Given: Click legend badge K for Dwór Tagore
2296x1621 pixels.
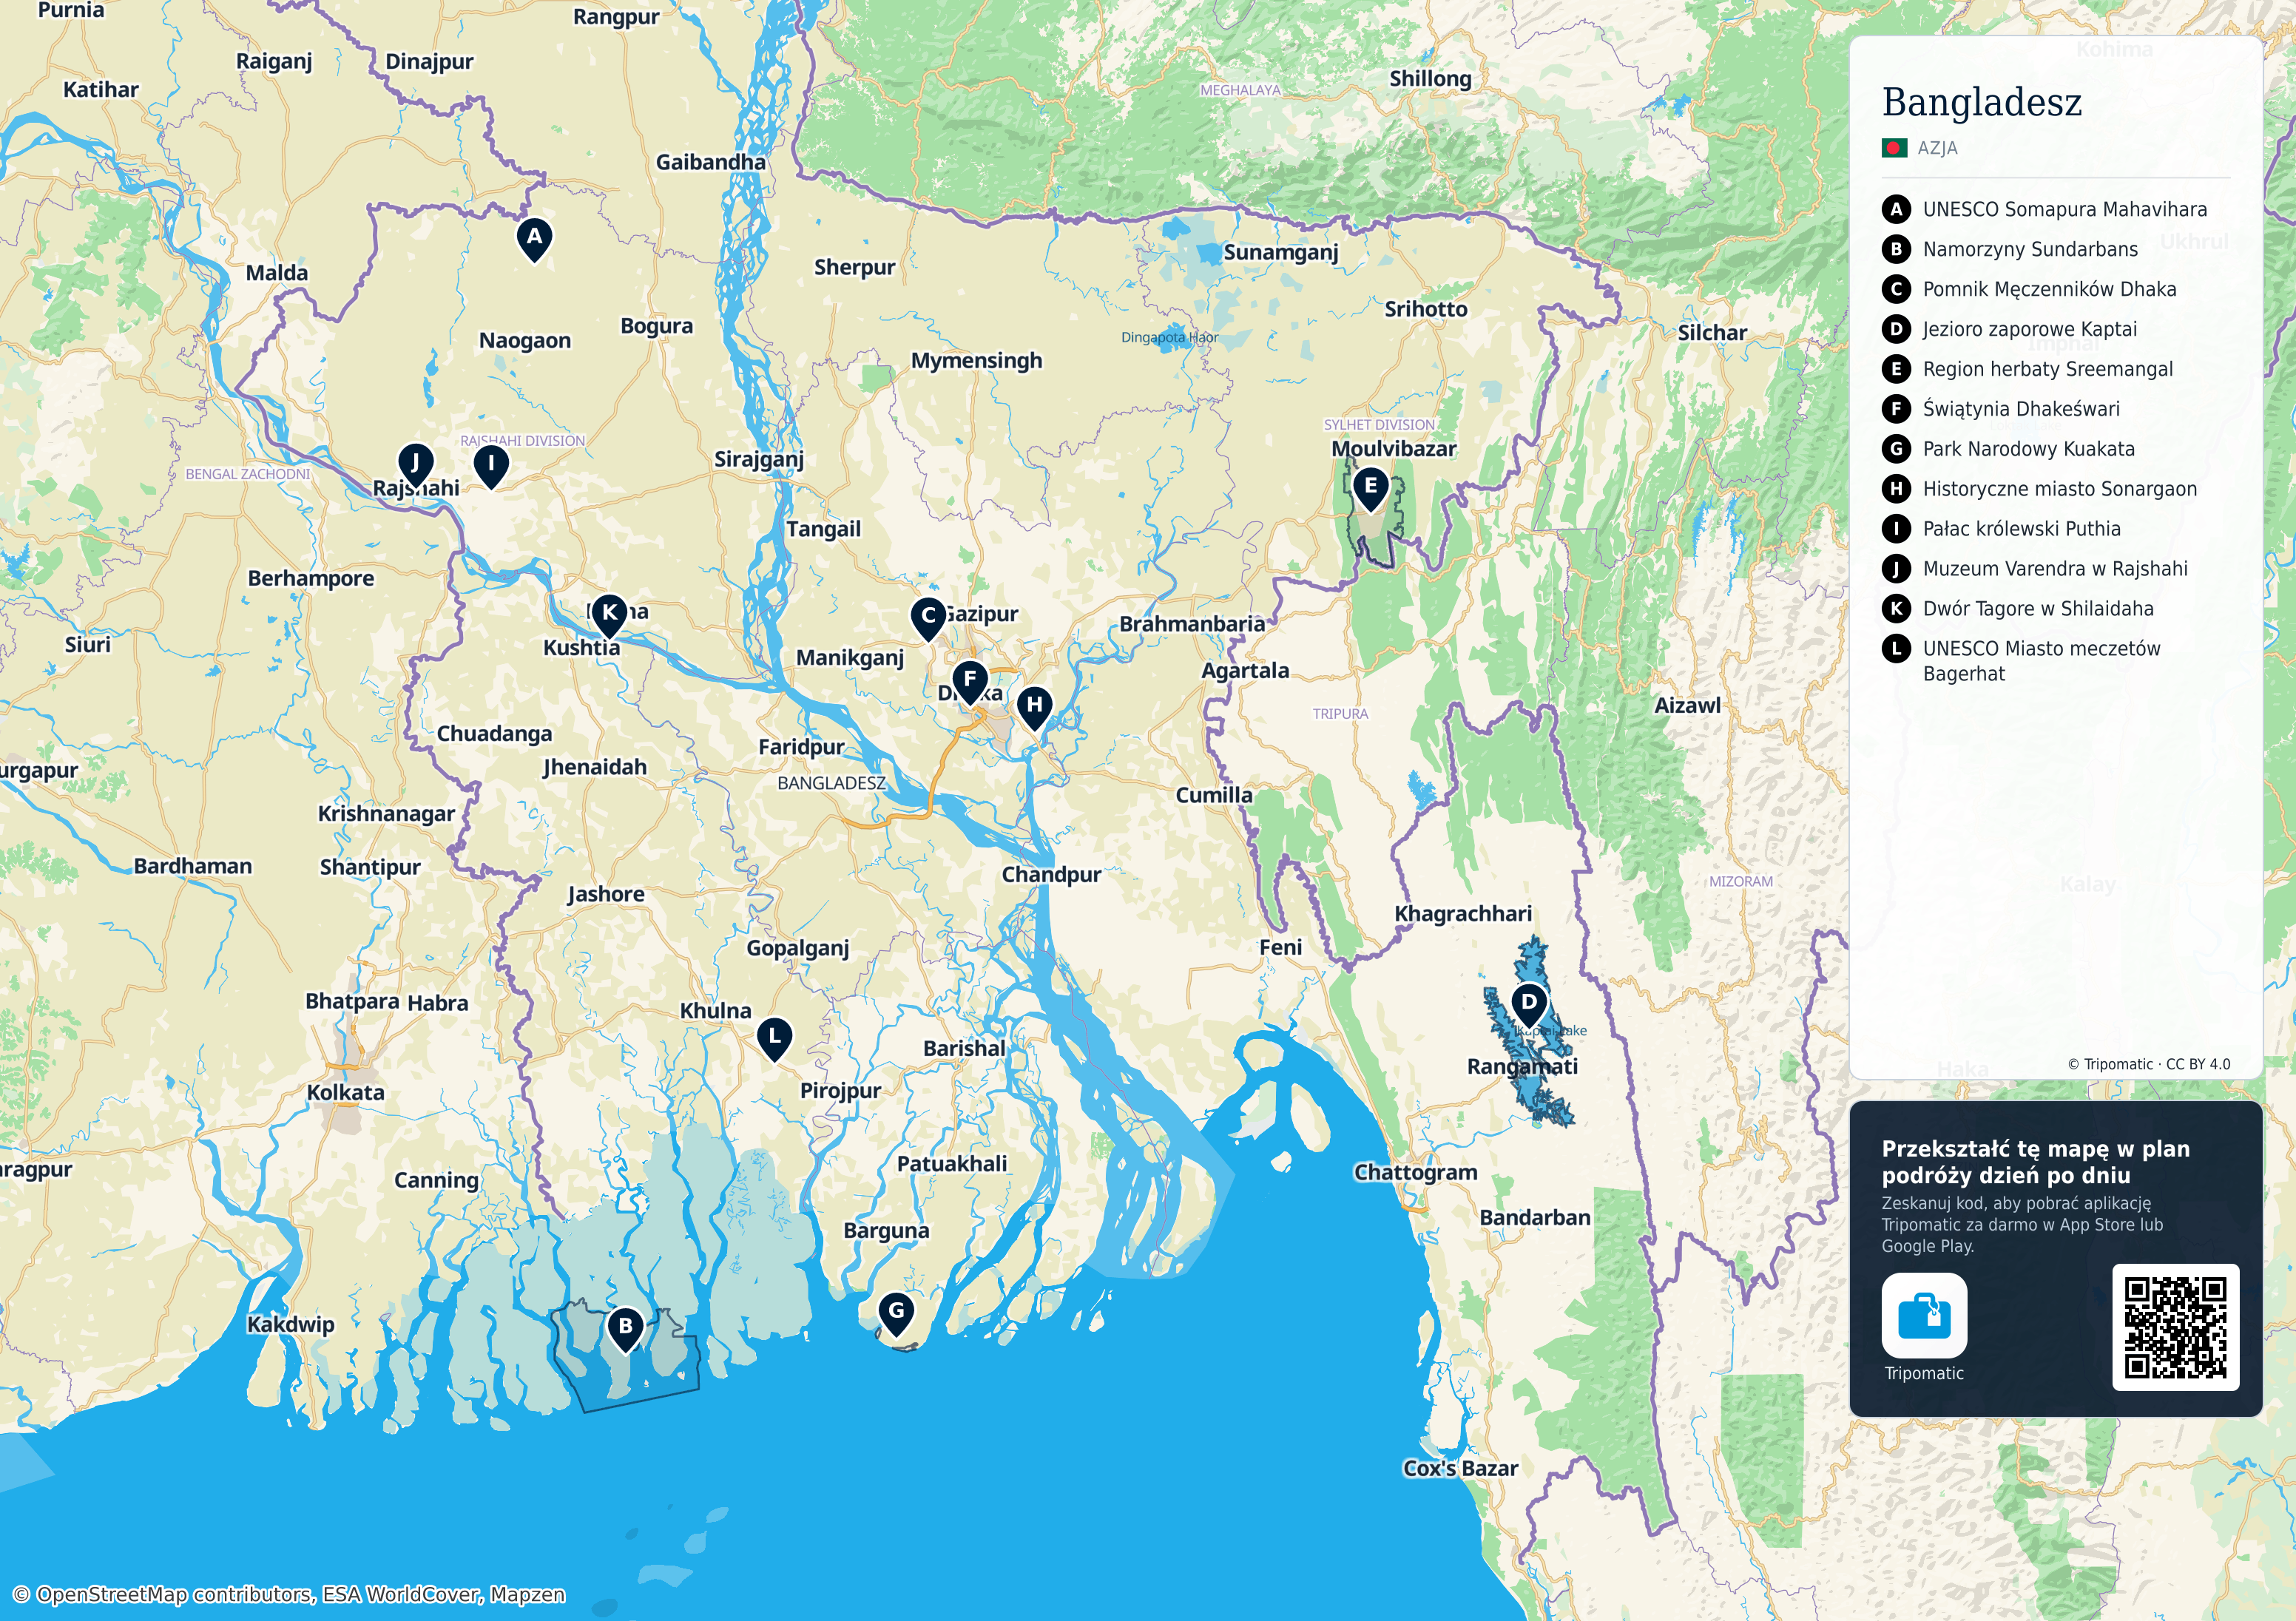Looking at the screenshot, I should (x=1895, y=609).
